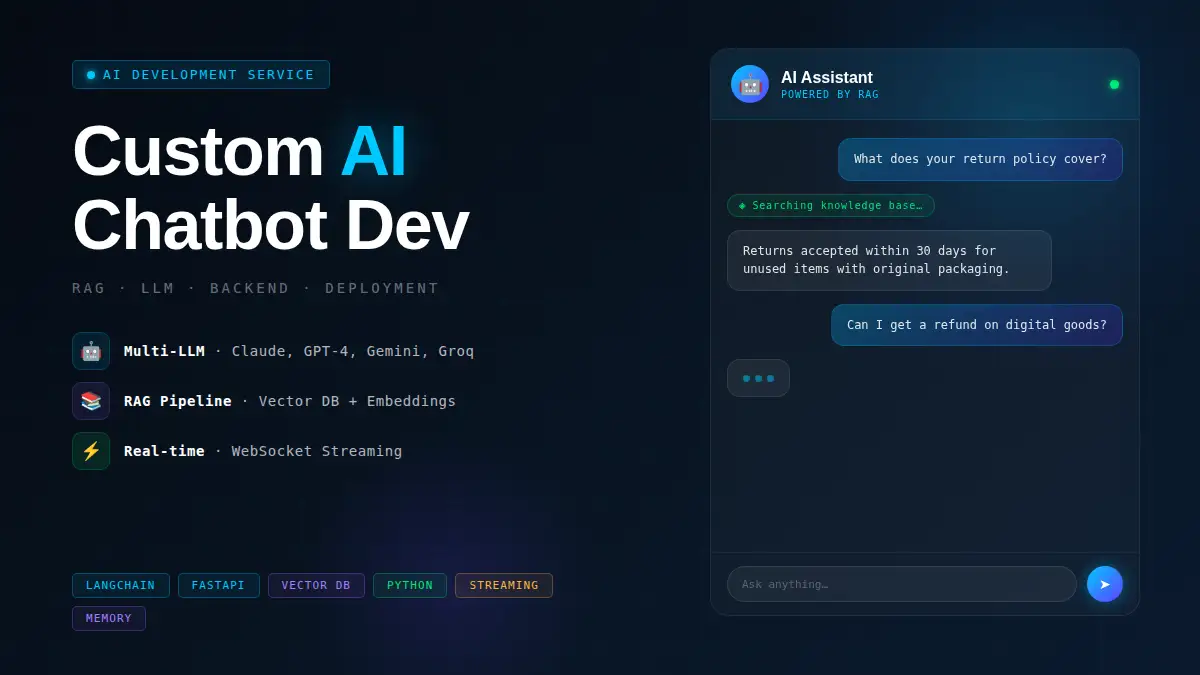Click the 'Ask anything…' input field
This screenshot has width=1200, height=675.
901,584
